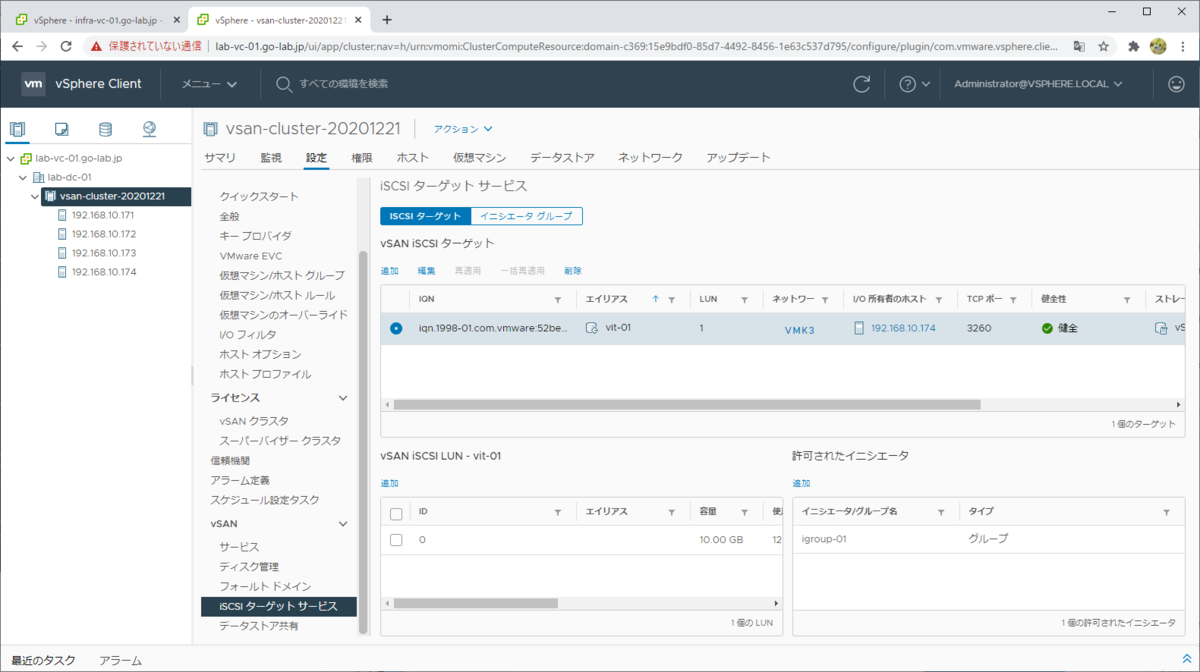Click the search magnifier icon

point(283,84)
